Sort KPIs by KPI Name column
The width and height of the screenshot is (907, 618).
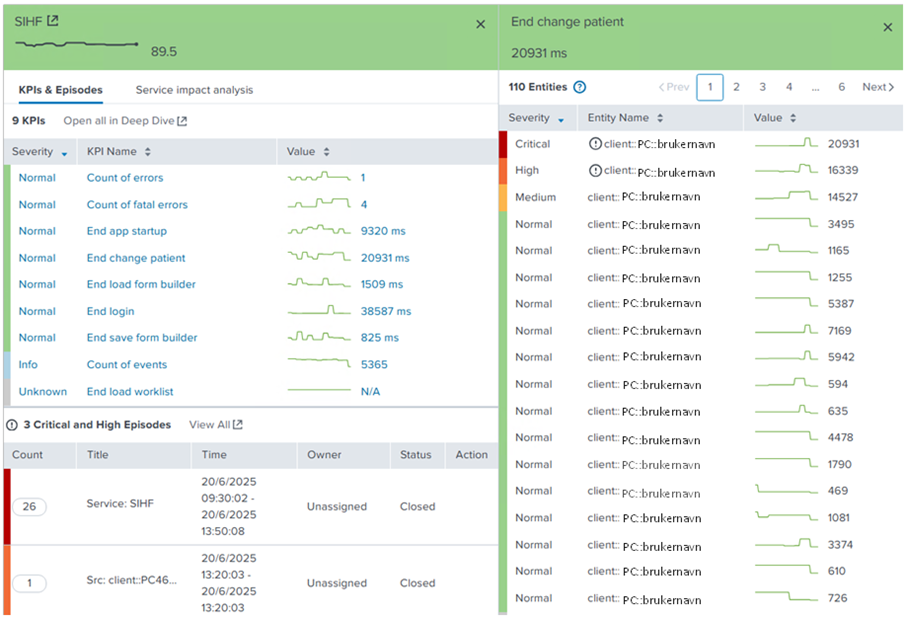click(119, 152)
